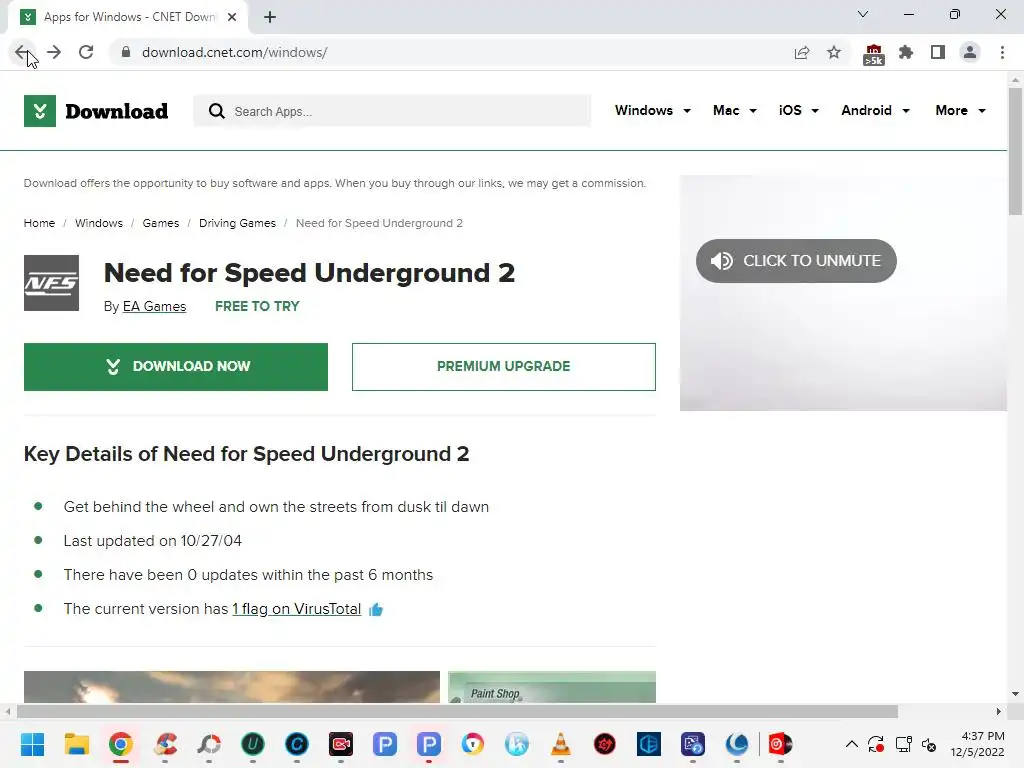Open VLC media player taskbar icon
The height and width of the screenshot is (768, 1024).
[561, 744]
